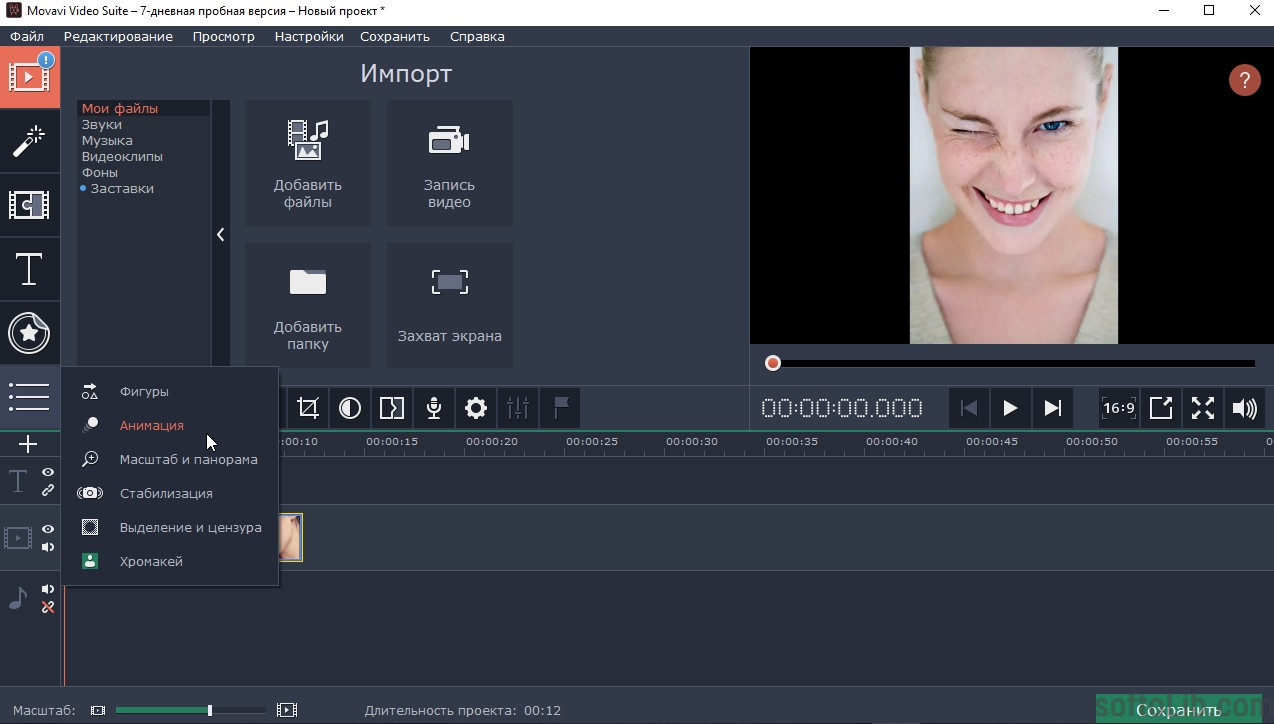Open the Transition wizard tool
Image resolution: width=1274 pixels, height=724 pixels.
pos(392,408)
